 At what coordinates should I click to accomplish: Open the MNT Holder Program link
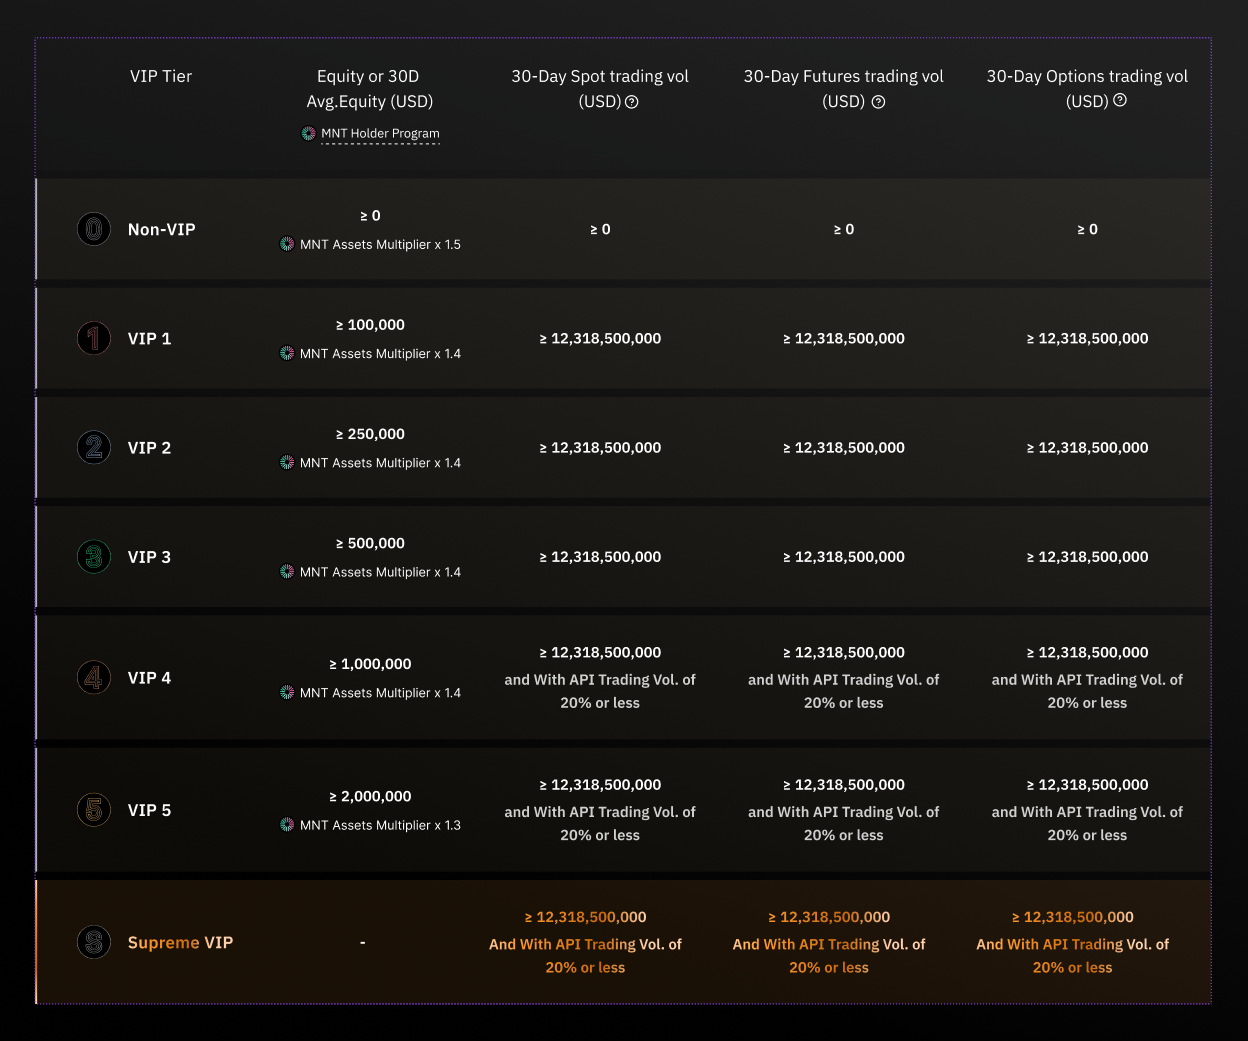point(381,133)
